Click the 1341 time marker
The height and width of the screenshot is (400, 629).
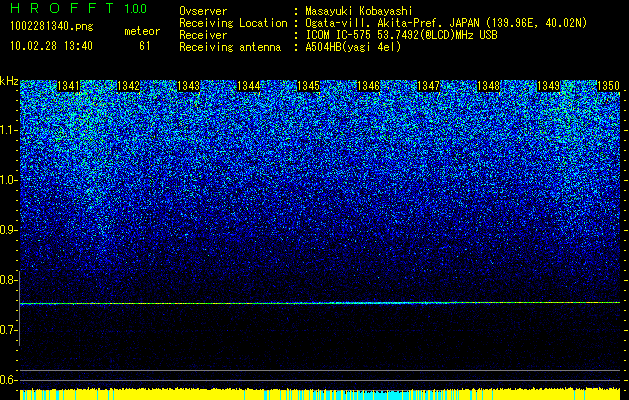[x=69, y=86]
